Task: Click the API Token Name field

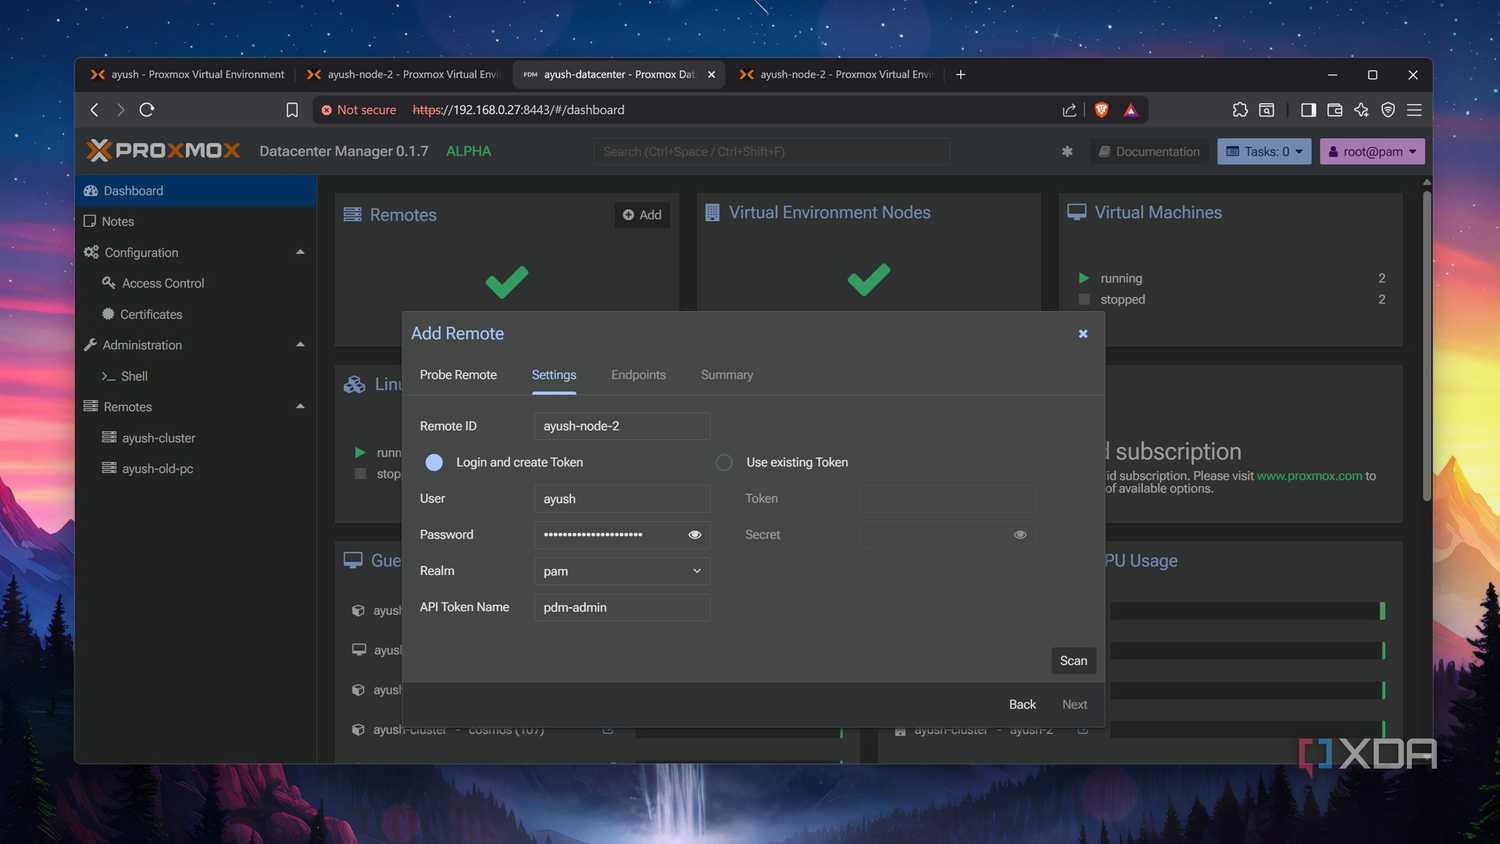Action: click(x=622, y=608)
